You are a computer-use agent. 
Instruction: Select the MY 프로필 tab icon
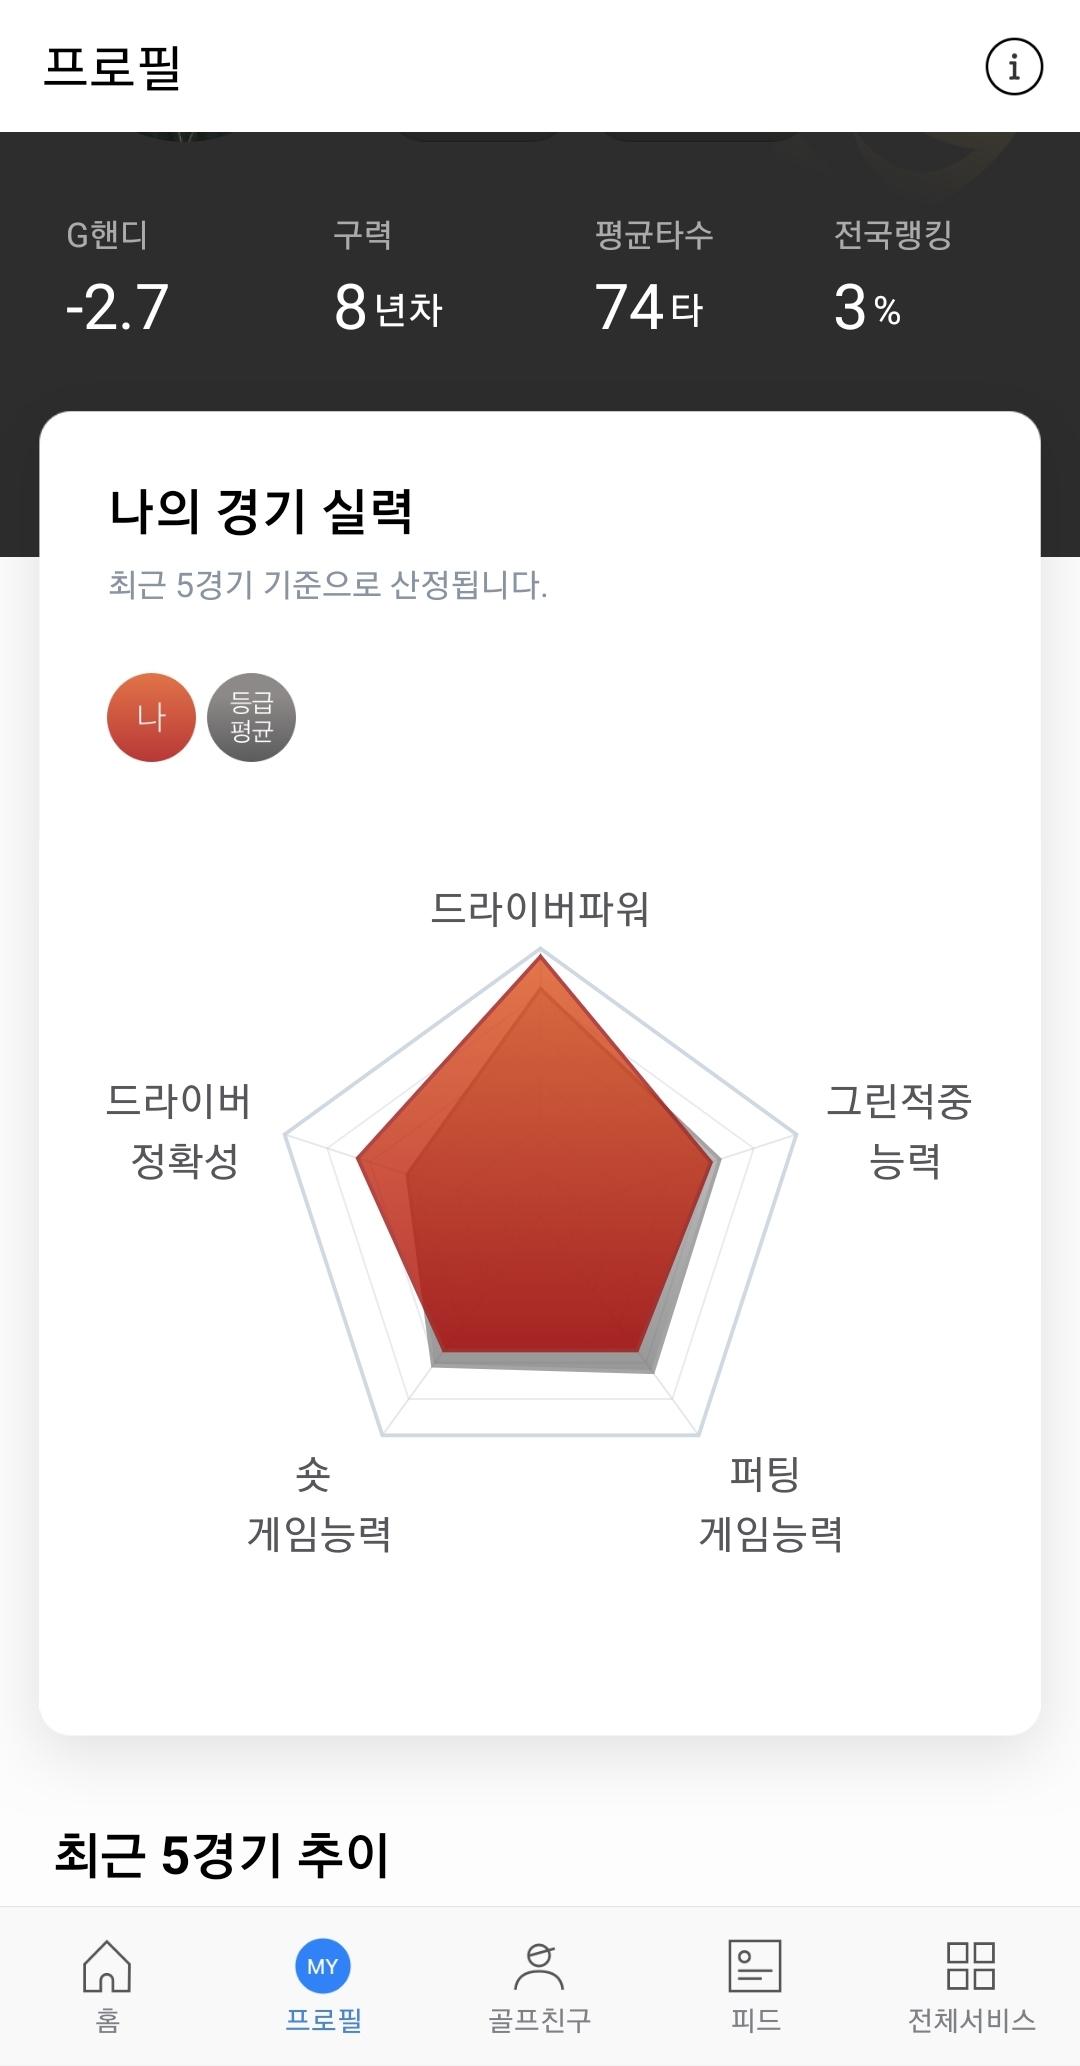323,1966
